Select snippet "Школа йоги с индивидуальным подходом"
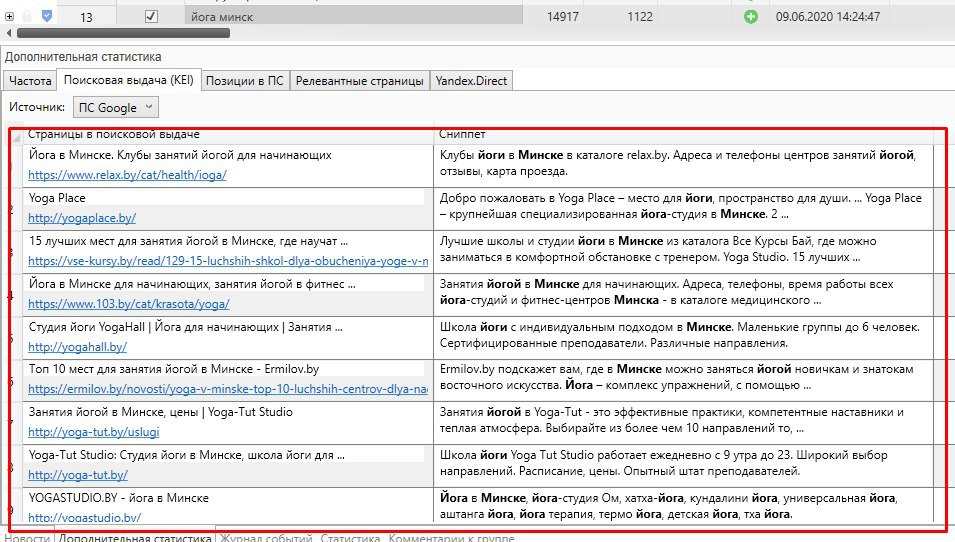This screenshot has width=955, height=542. click(679, 335)
